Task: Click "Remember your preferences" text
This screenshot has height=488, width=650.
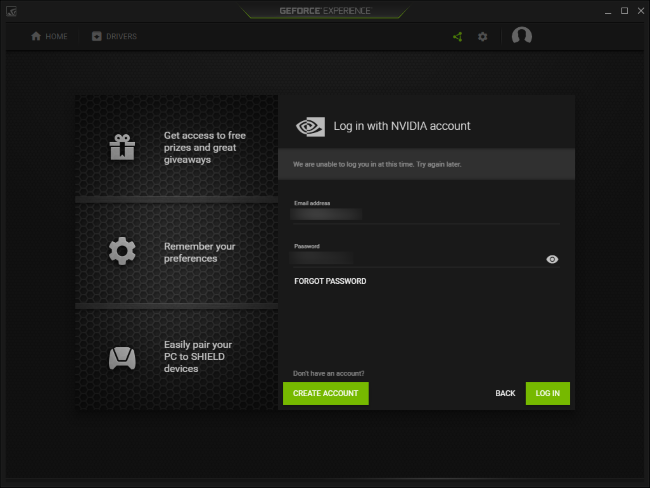Action: coord(199,252)
